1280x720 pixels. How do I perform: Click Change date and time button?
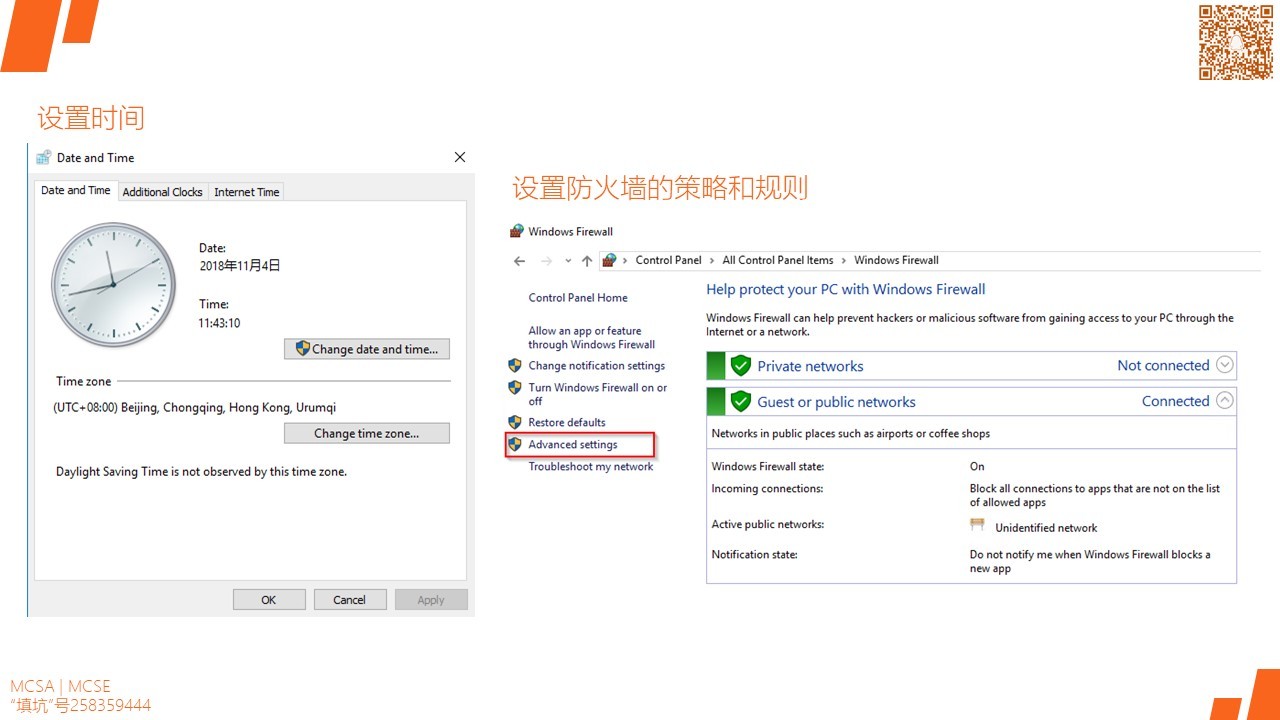click(x=367, y=349)
